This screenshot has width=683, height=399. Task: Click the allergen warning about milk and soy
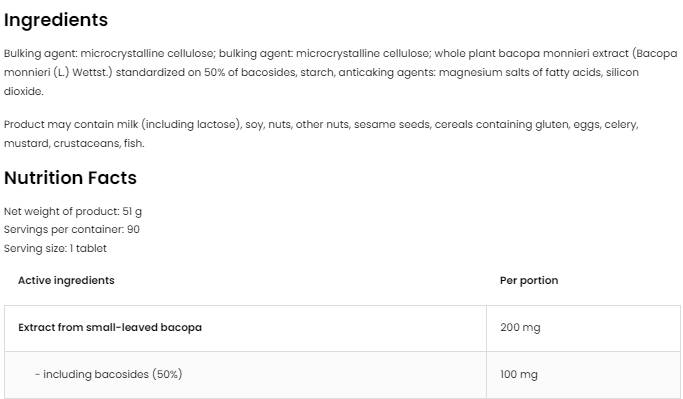tap(321, 134)
